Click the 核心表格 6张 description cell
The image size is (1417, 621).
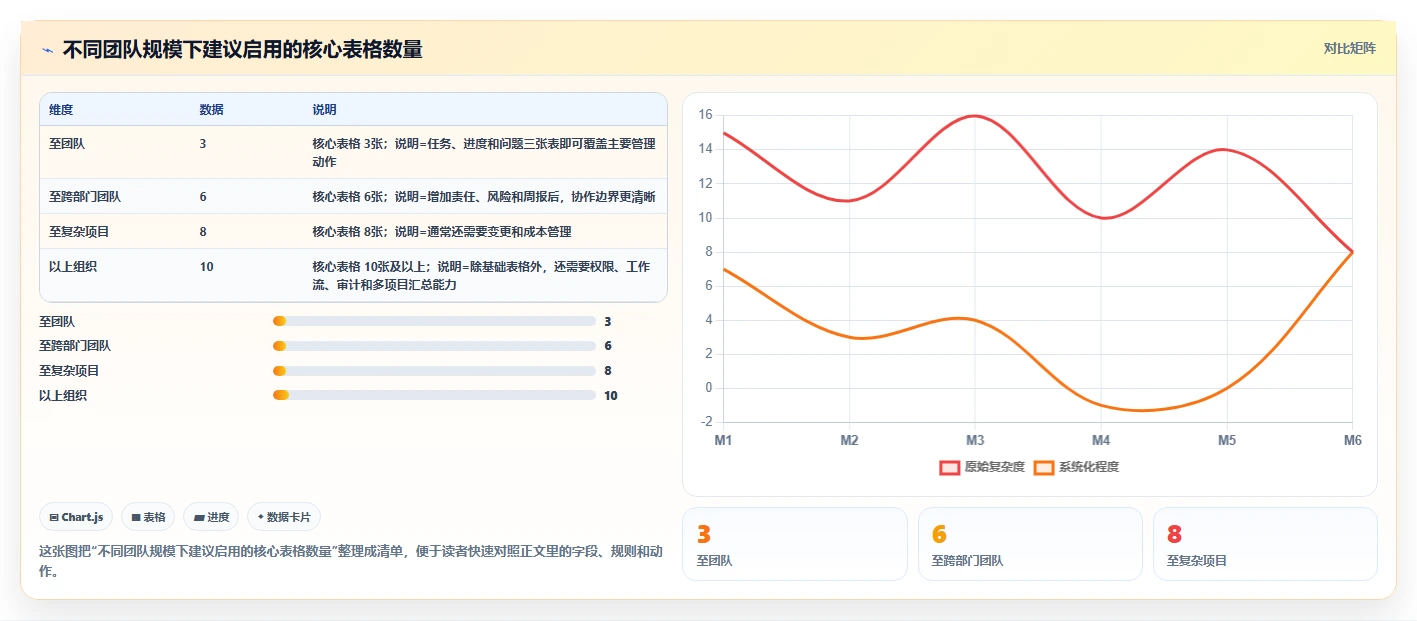[484, 197]
